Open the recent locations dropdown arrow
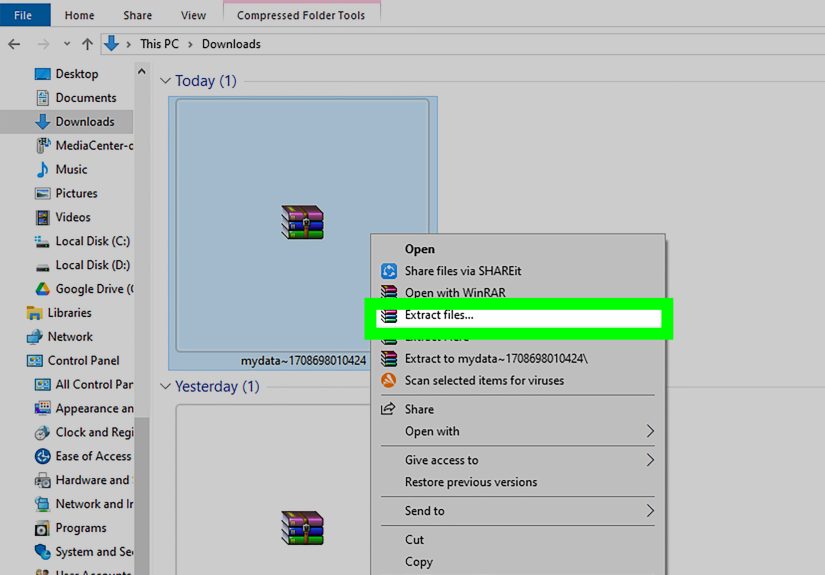The height and width of the screenshot is (575, 825). coord(67,44)
